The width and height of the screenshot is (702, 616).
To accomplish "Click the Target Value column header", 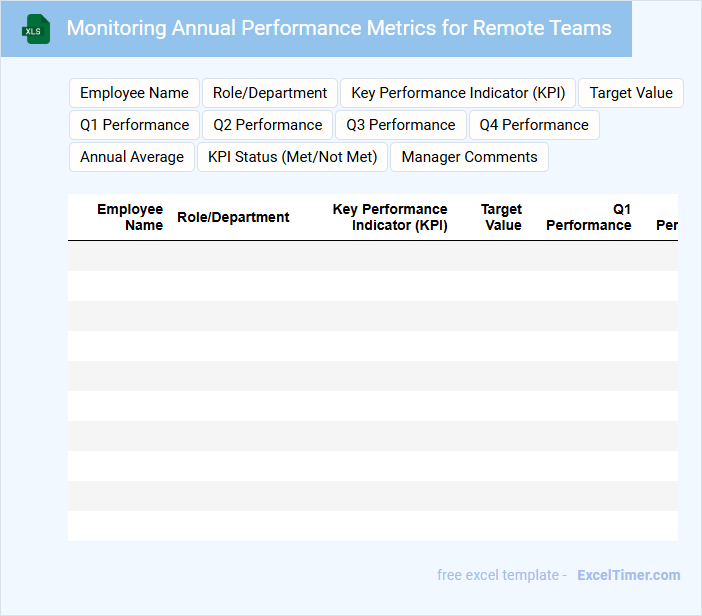I will [501, 217].
